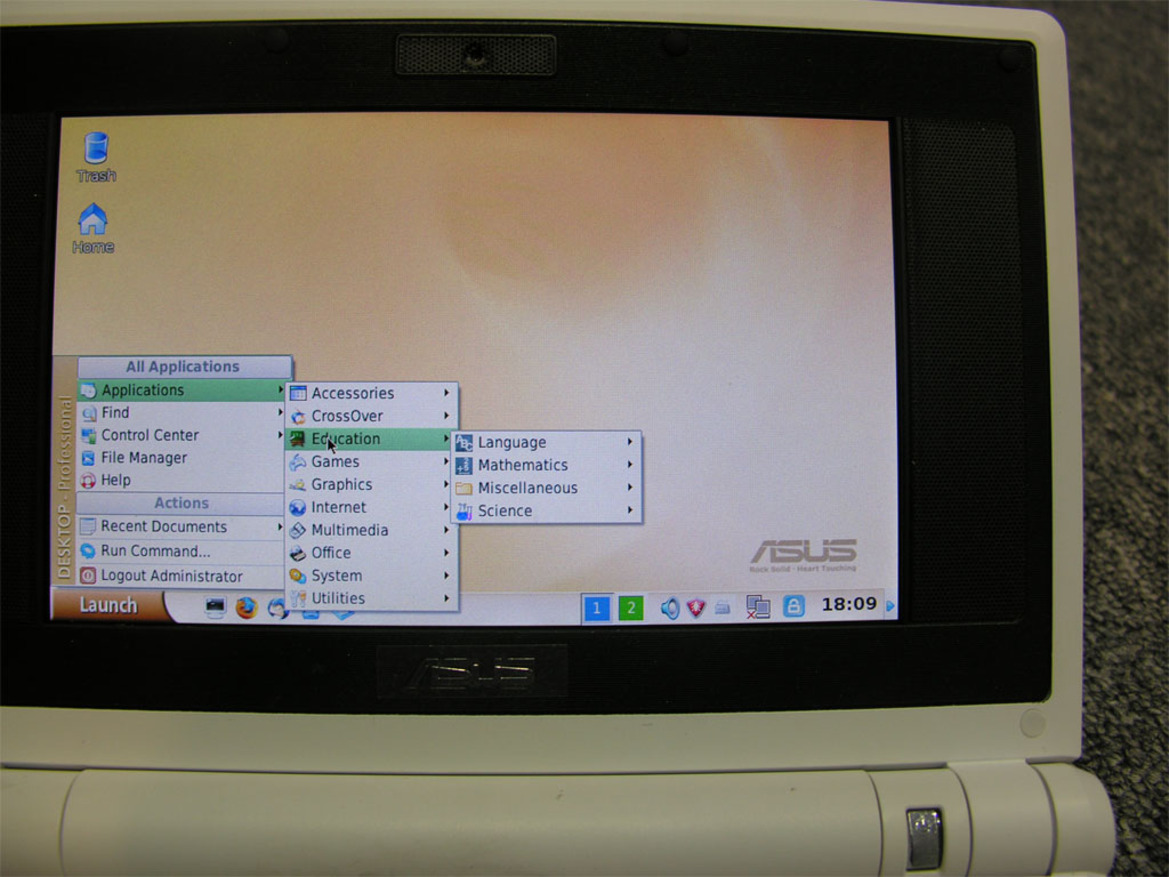Switch to virtual desktop 1
Screen dimensions: 1169x877
(596, 609)
